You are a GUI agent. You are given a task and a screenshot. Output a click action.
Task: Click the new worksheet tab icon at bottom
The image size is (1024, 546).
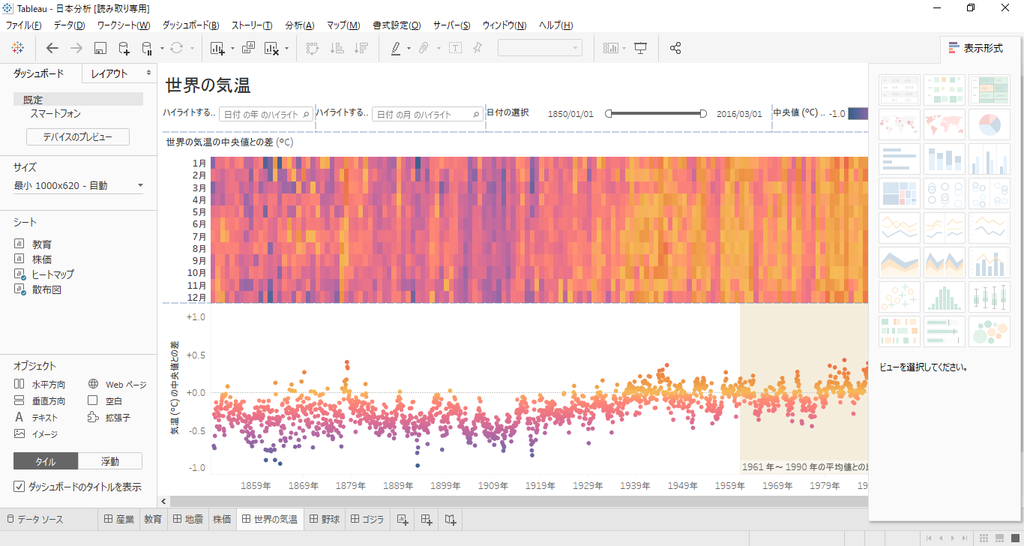coord(403,520)
